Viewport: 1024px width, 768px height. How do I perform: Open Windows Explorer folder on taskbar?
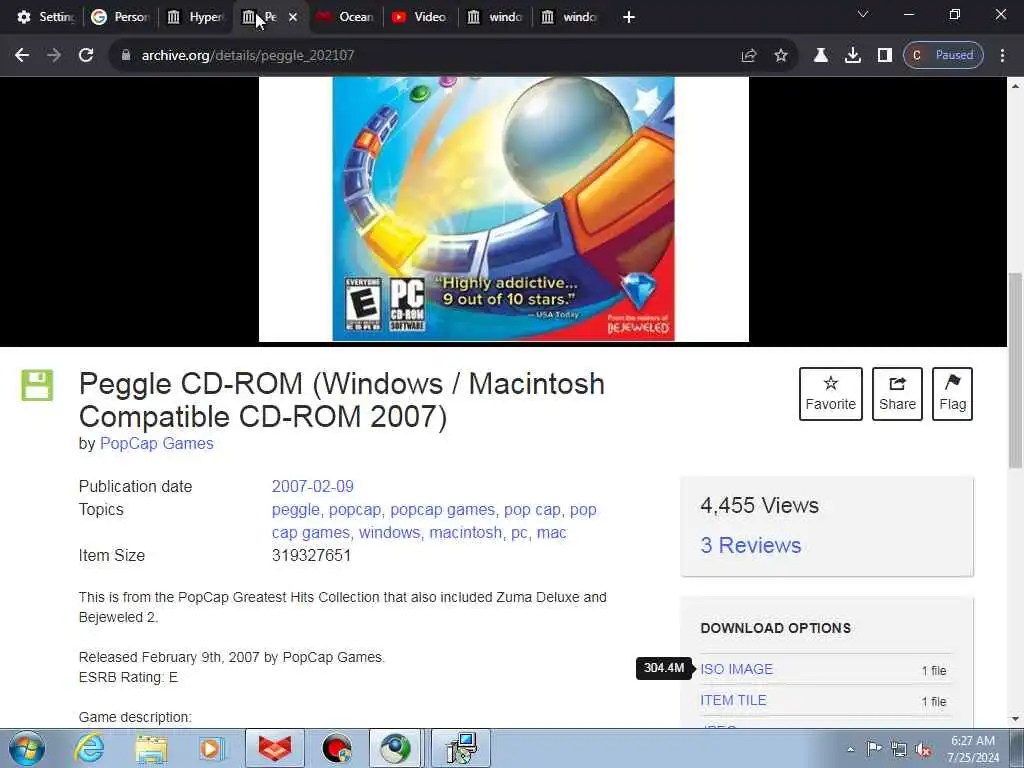pos(151,748)
